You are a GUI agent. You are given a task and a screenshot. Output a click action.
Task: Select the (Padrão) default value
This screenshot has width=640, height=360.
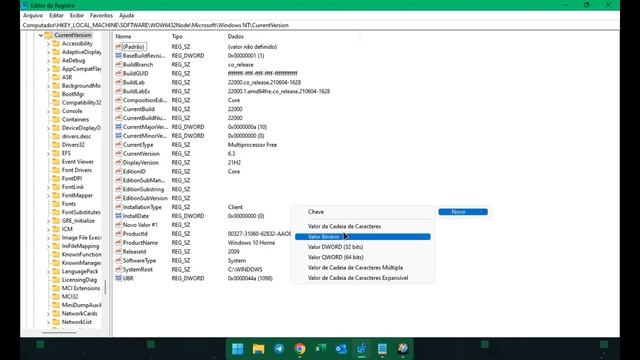133,47
